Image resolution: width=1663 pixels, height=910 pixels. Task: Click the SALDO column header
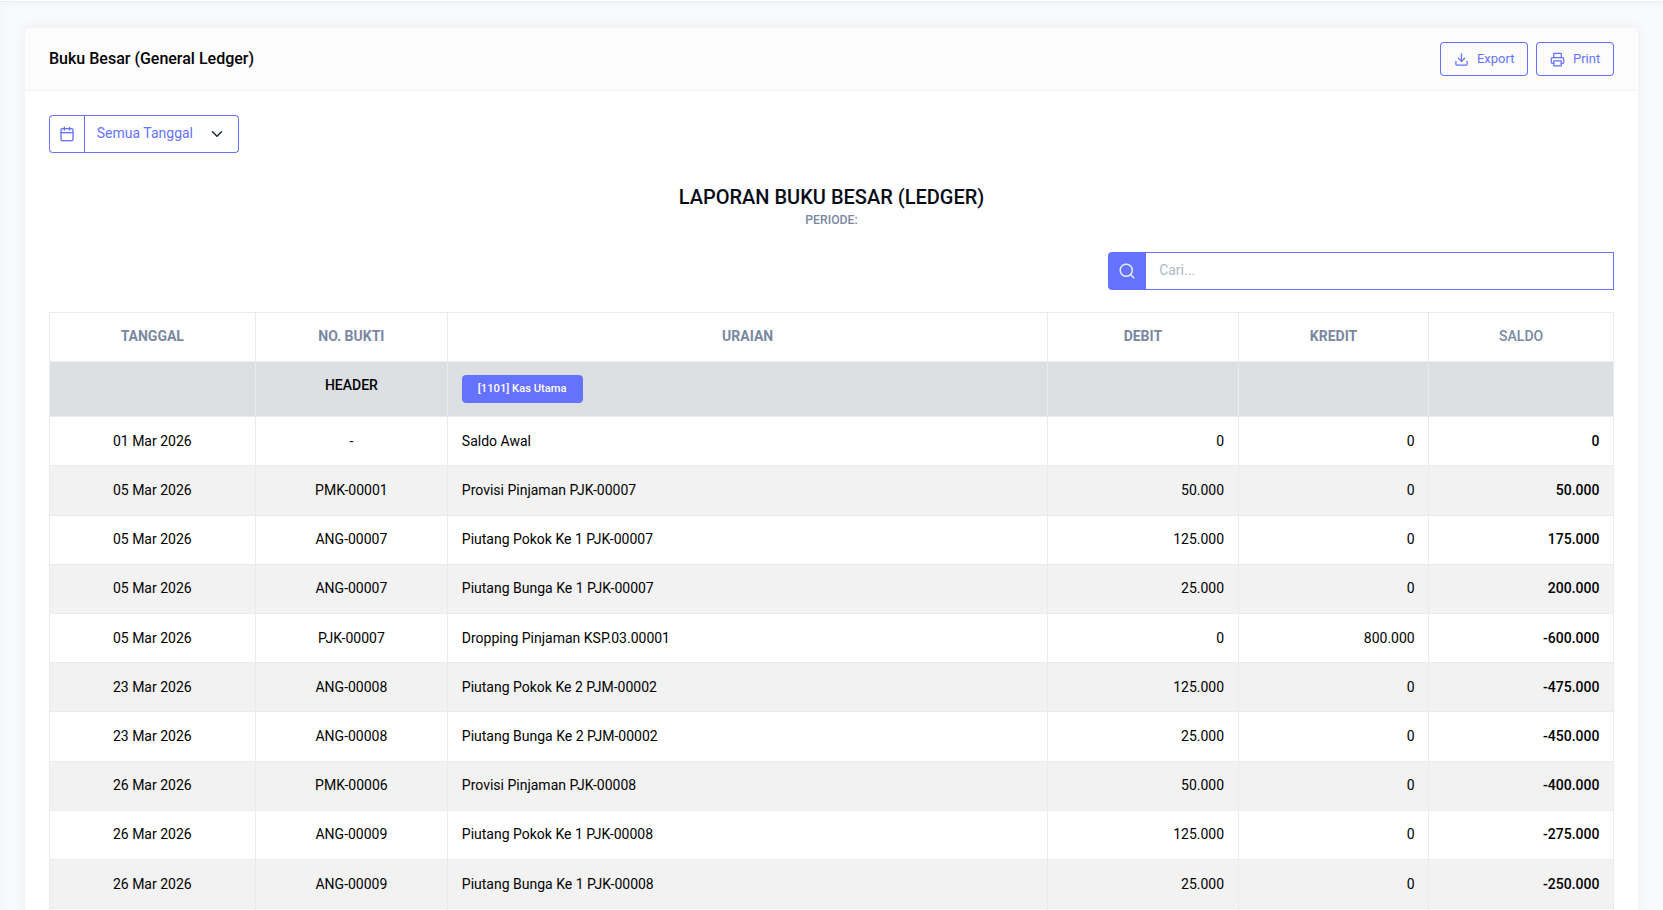[x=1520, y=336]
